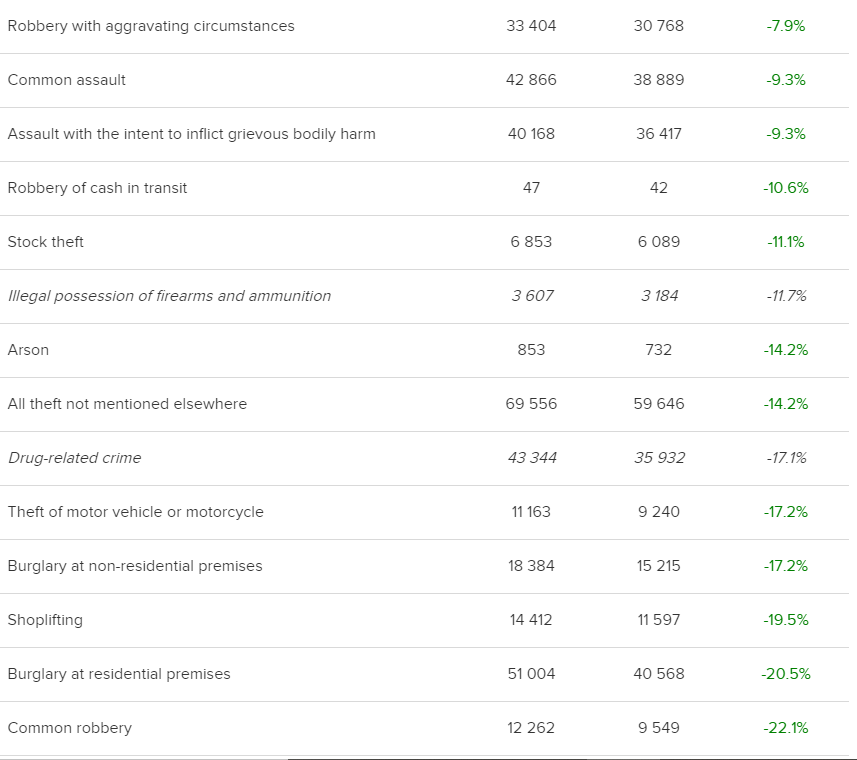Click "Burglary at non-residential premises" label

pos(135,566)
